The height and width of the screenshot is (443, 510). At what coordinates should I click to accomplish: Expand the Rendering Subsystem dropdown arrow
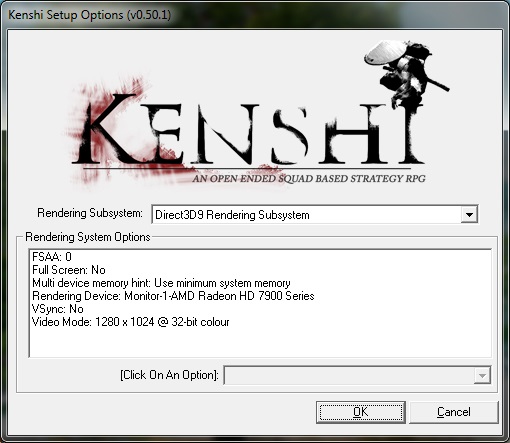click(469, 215)
